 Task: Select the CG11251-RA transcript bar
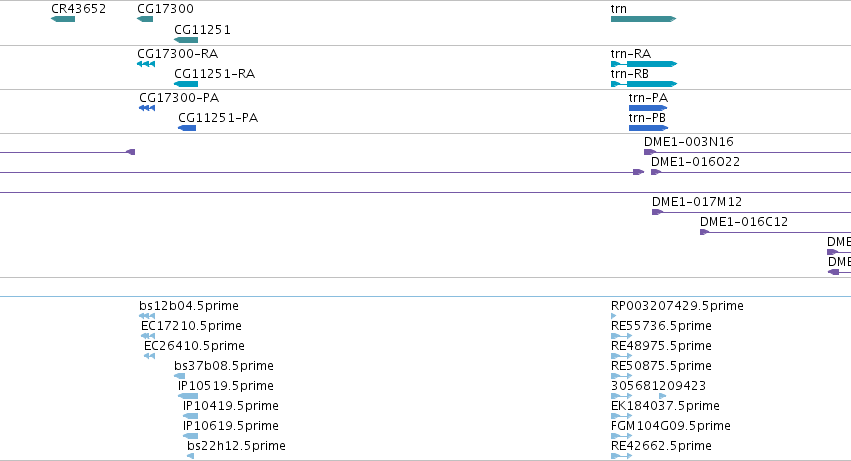click(x=186, y=84)
